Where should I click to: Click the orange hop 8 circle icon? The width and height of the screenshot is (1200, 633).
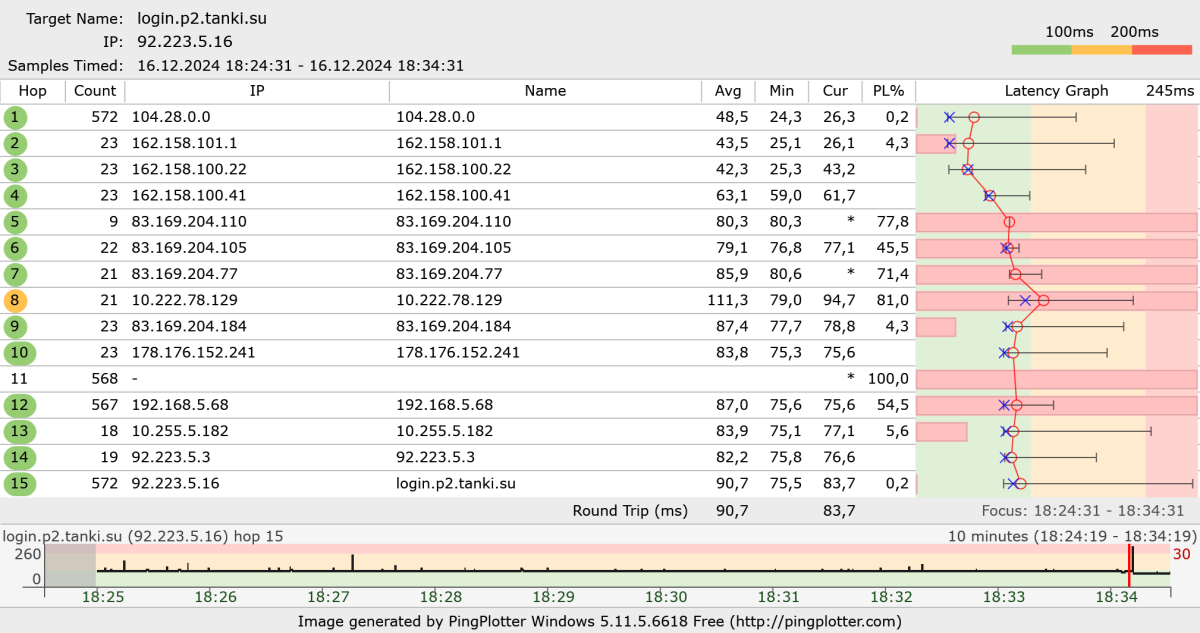(x=15, y=300)
